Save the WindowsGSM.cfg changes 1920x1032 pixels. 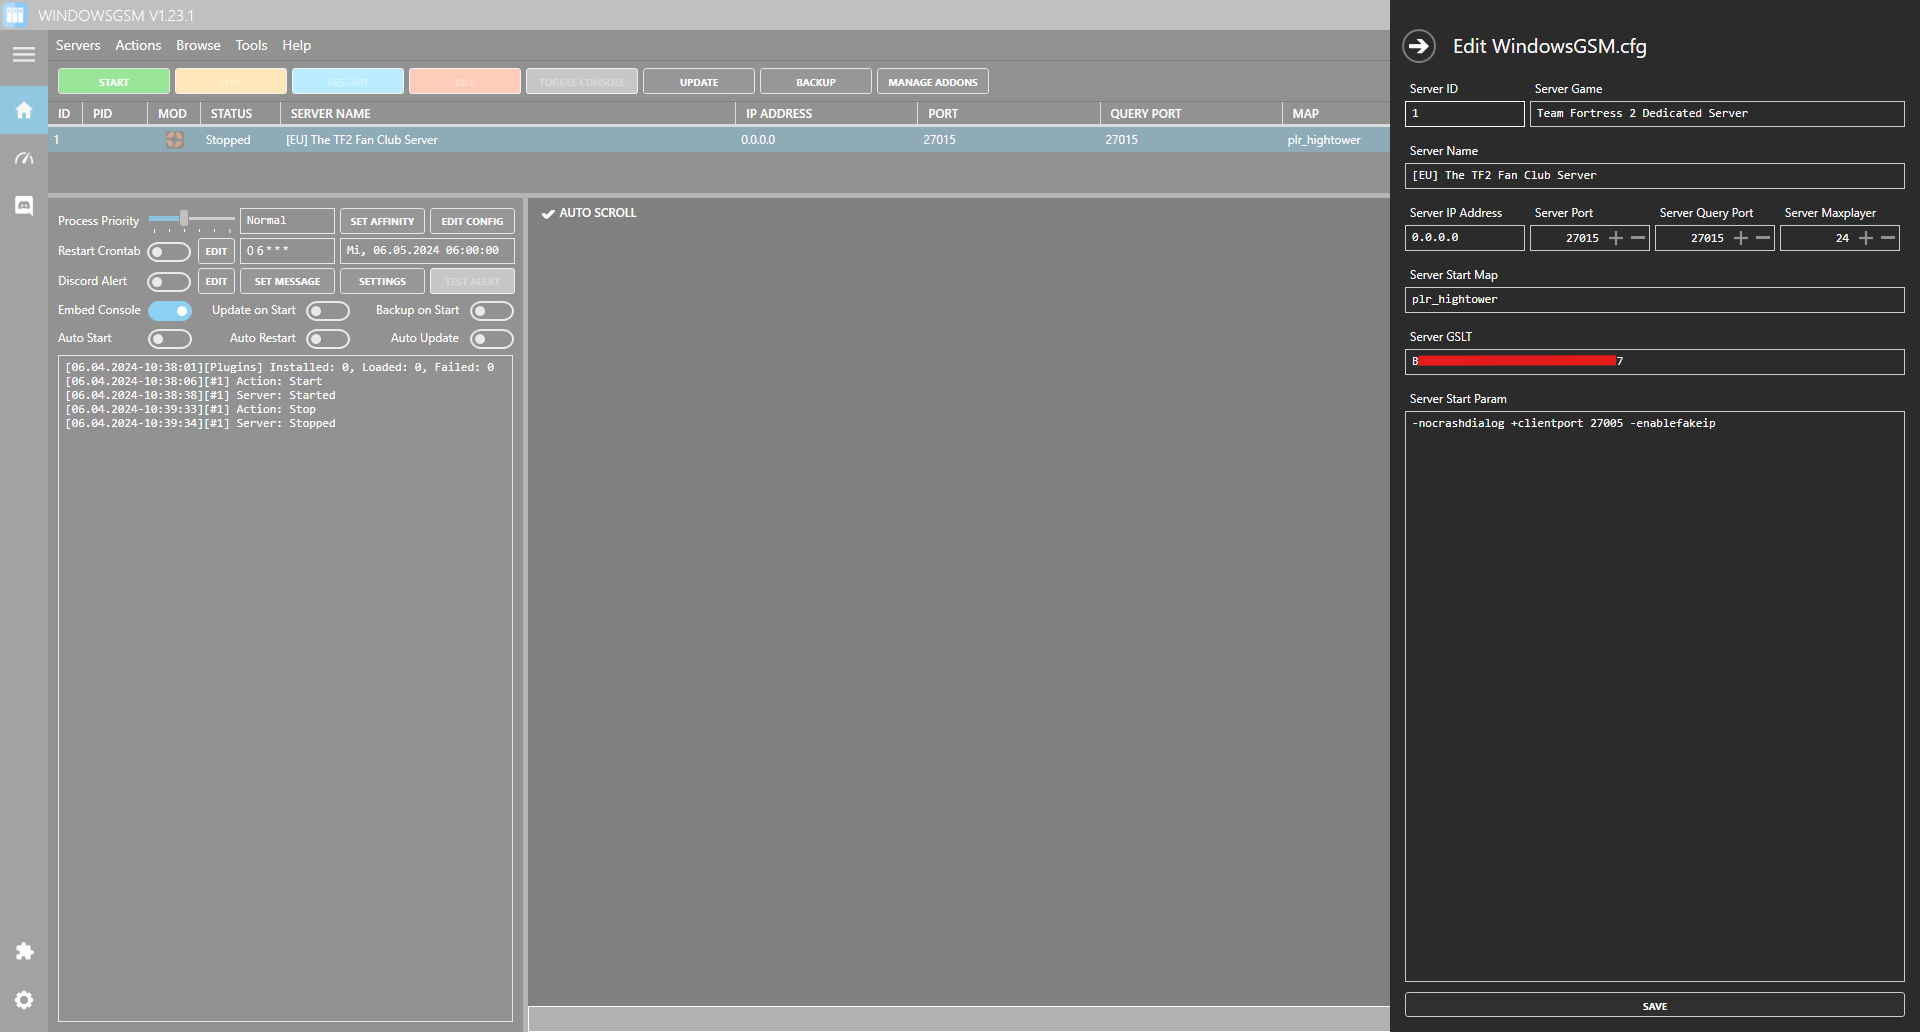tap(1655, 1006)
